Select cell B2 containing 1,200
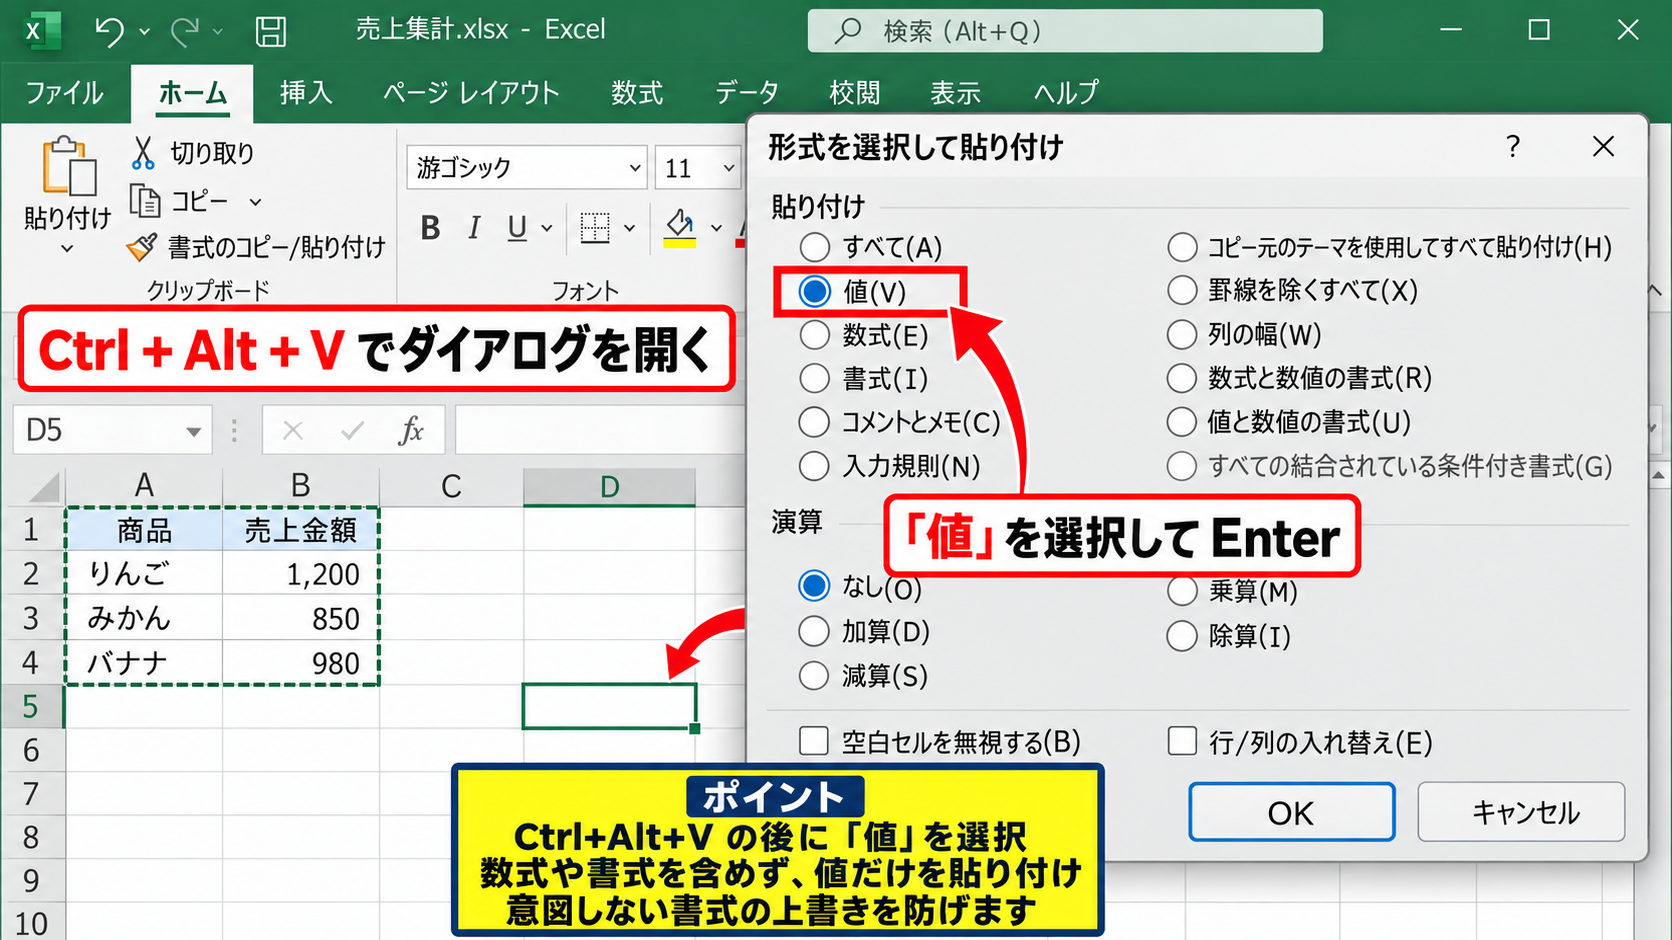The height and width of the screenshot is (940, 1672). tap(301, 574)
